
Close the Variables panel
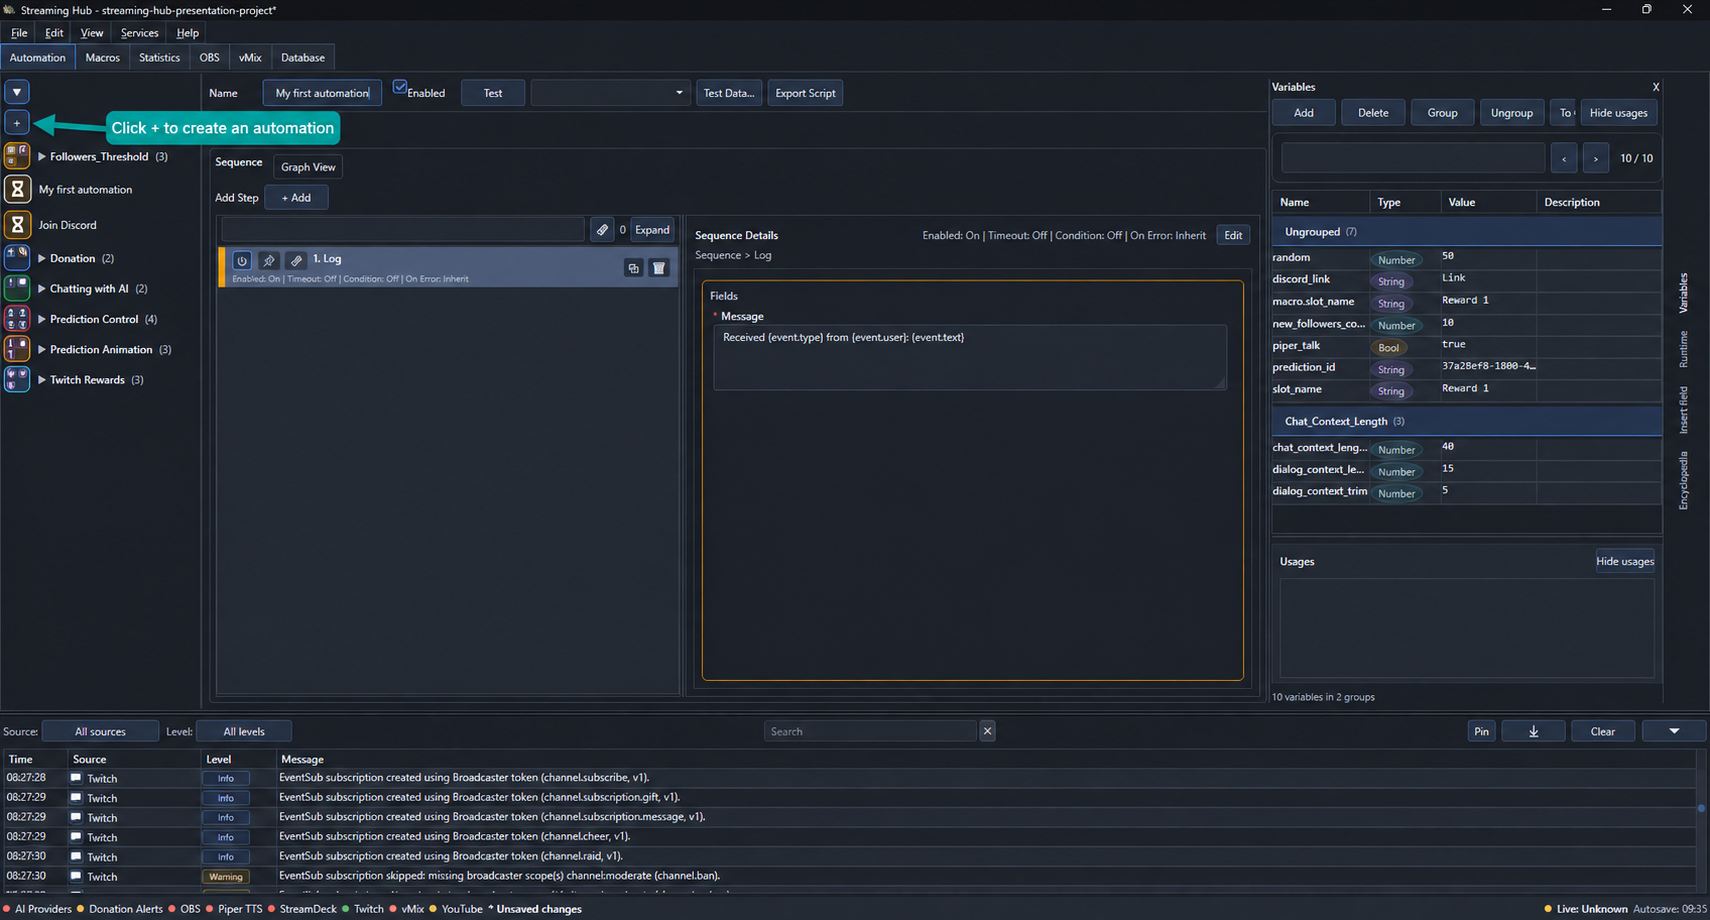tap(1656, 87)
